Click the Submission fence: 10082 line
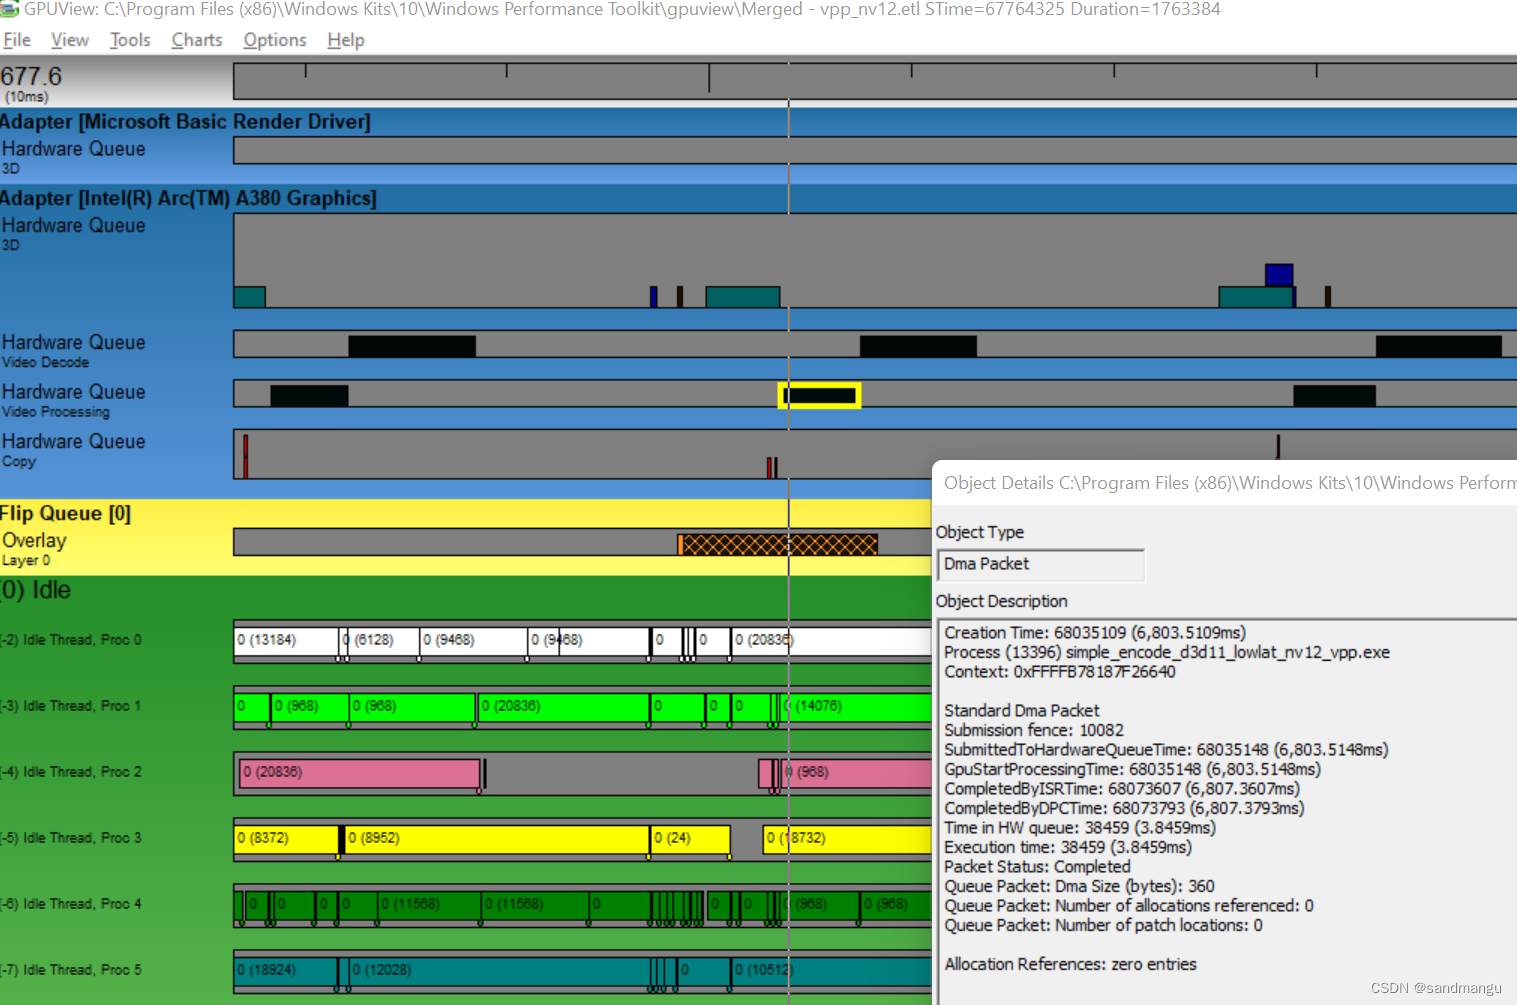The height and width of the screenshot is (1005, 1517). 1034,730
